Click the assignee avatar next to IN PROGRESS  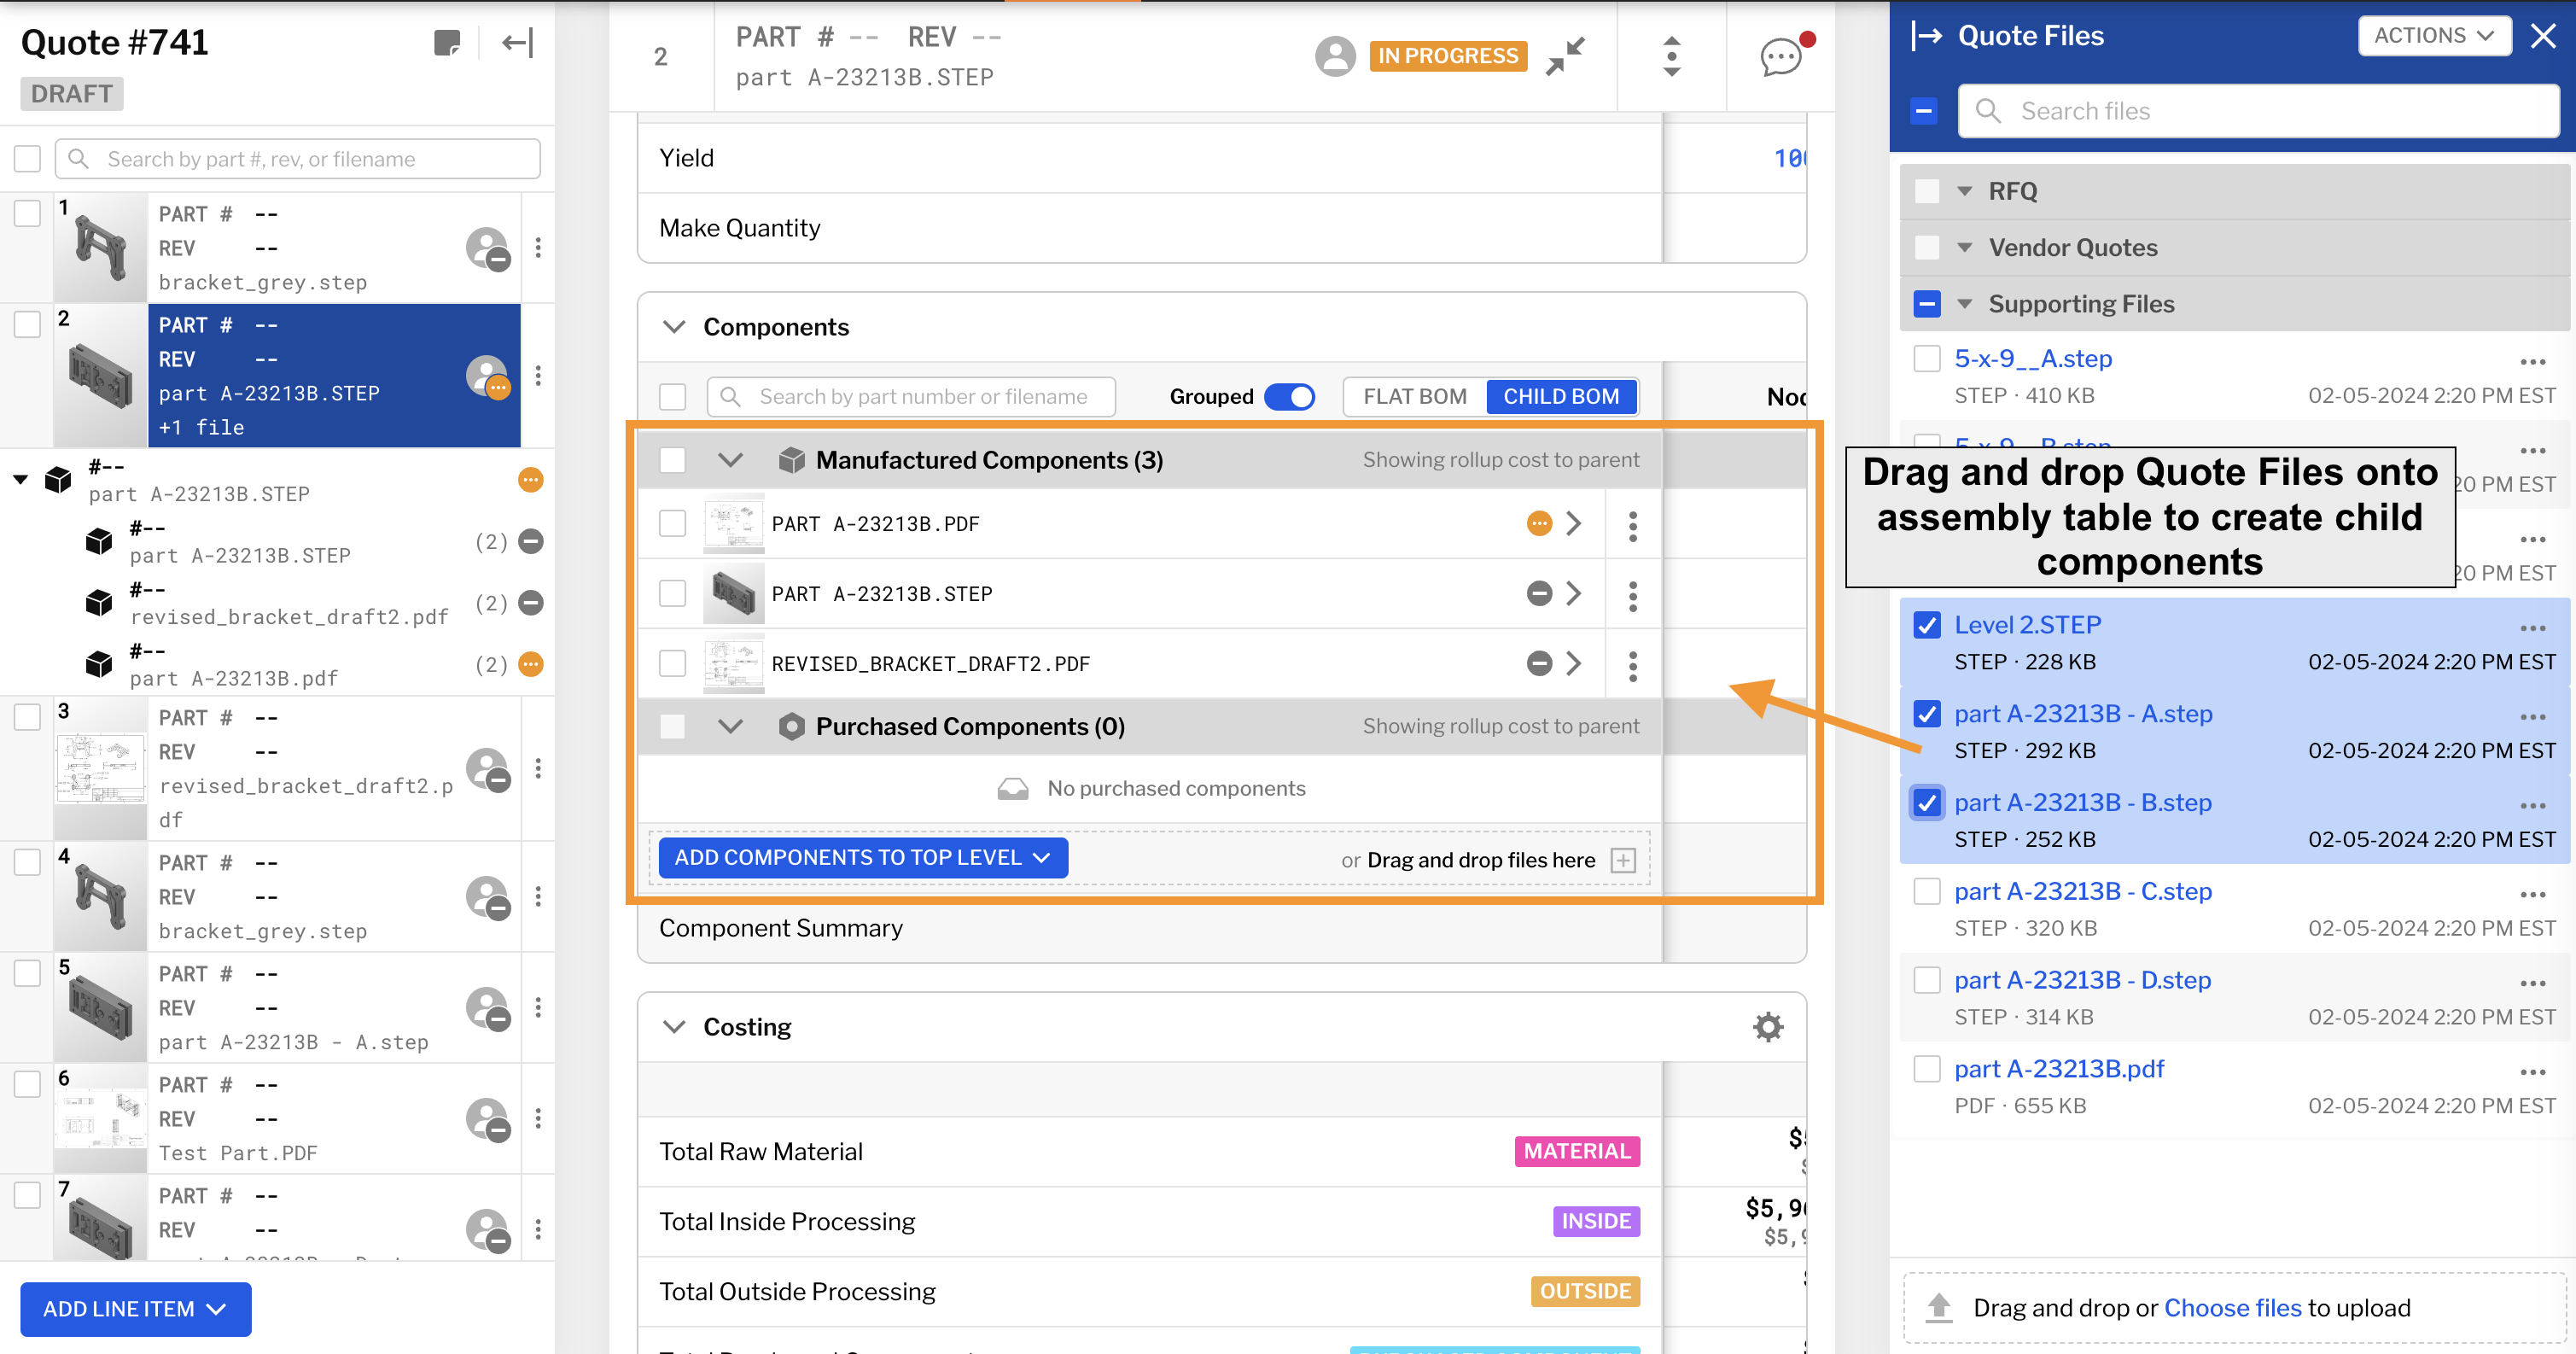coord(1335,57)
